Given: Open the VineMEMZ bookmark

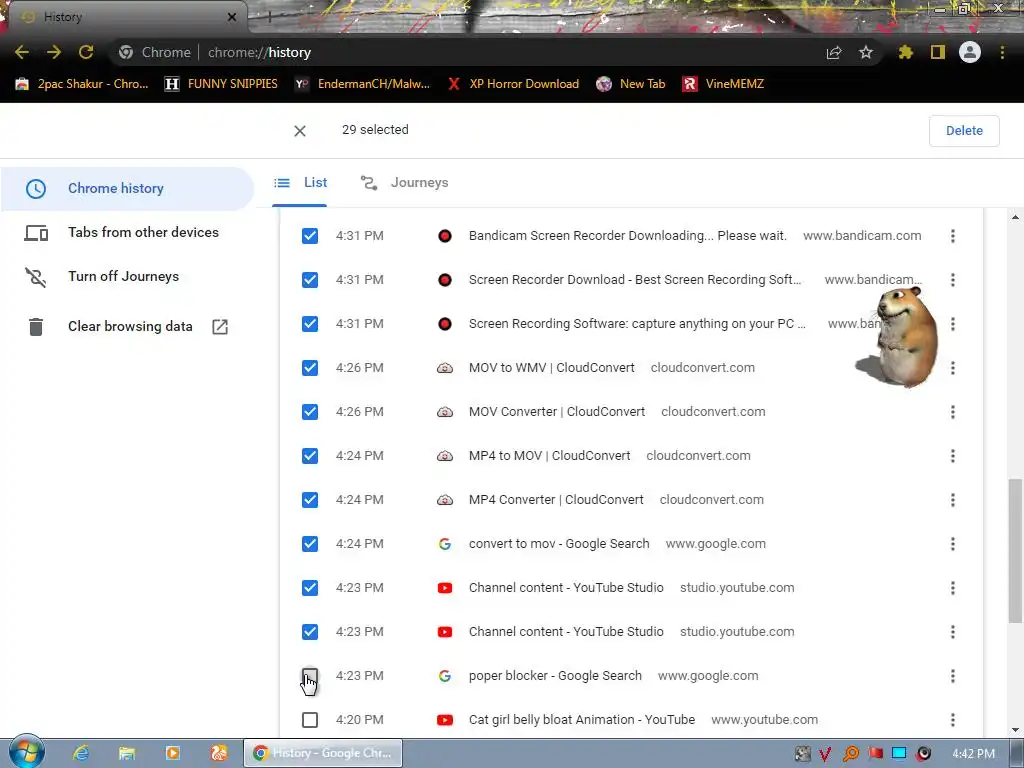Looking at the screenshot, I should click(x=723, y=84).
